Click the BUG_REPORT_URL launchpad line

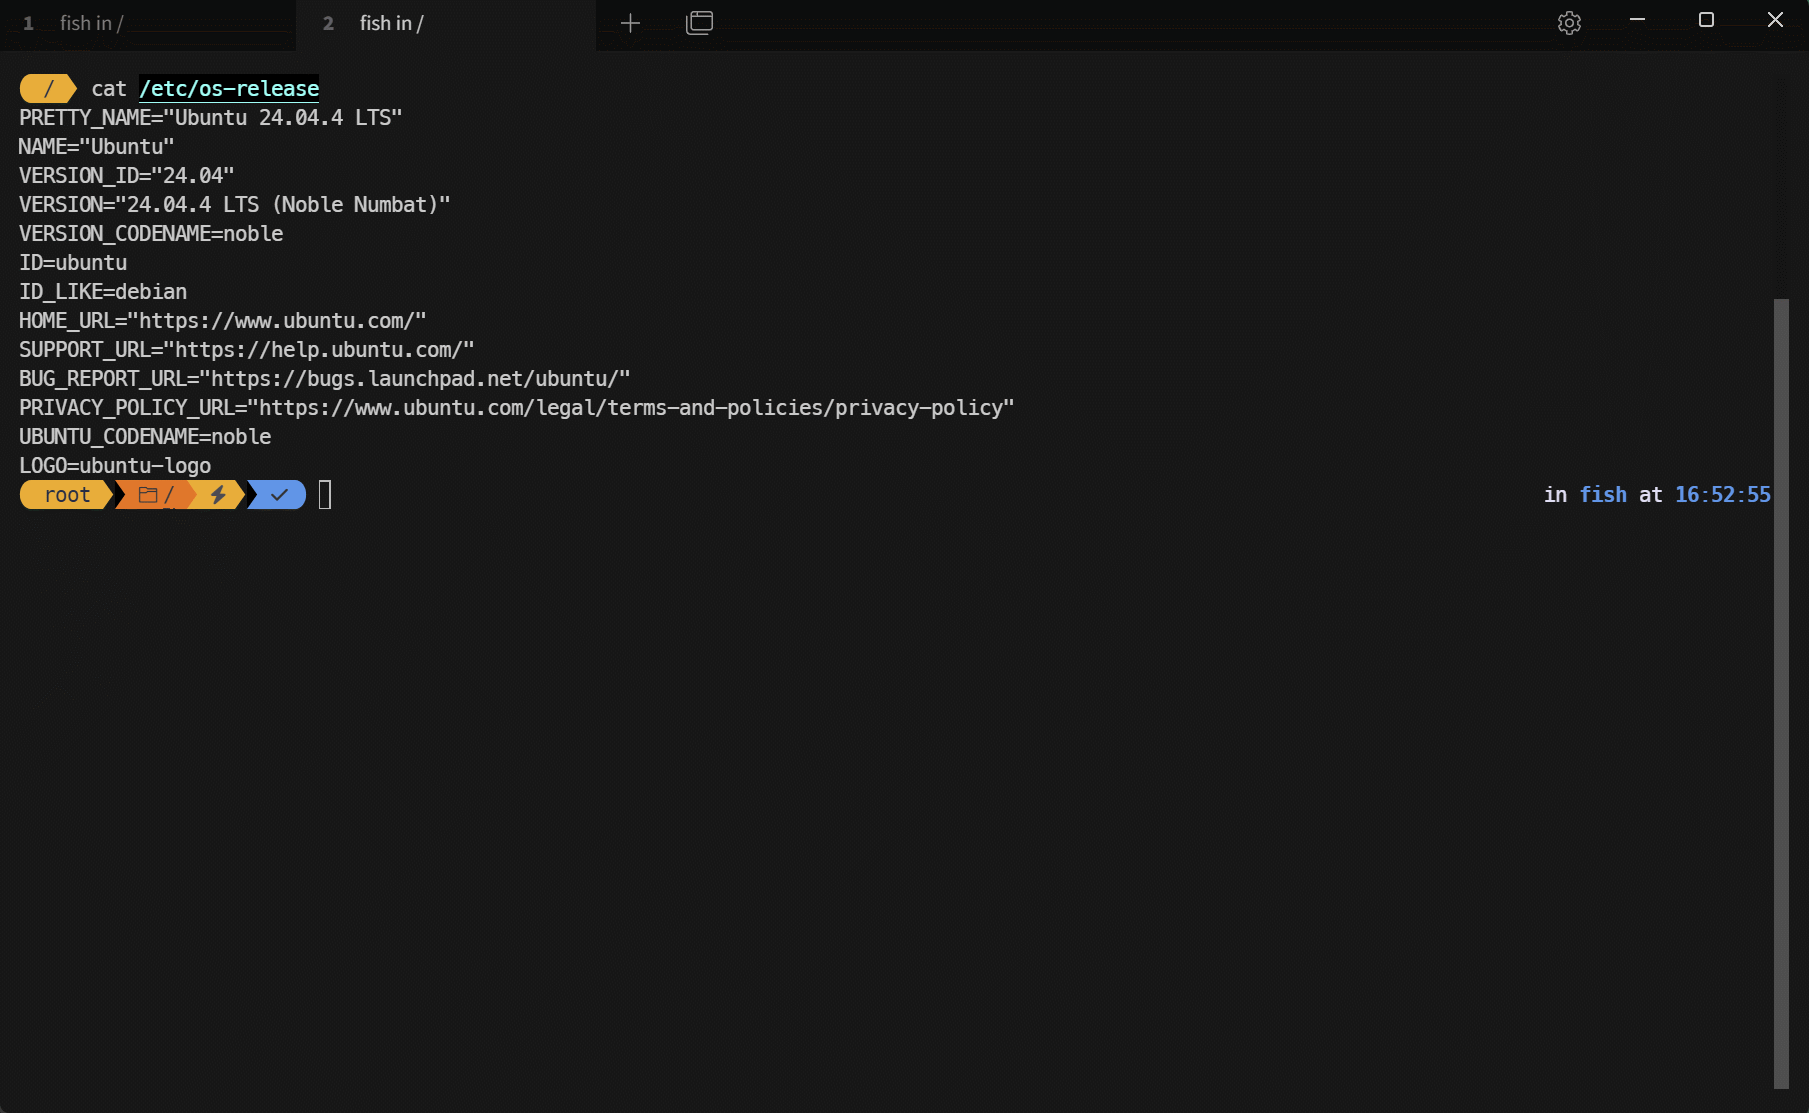[324, 379]
